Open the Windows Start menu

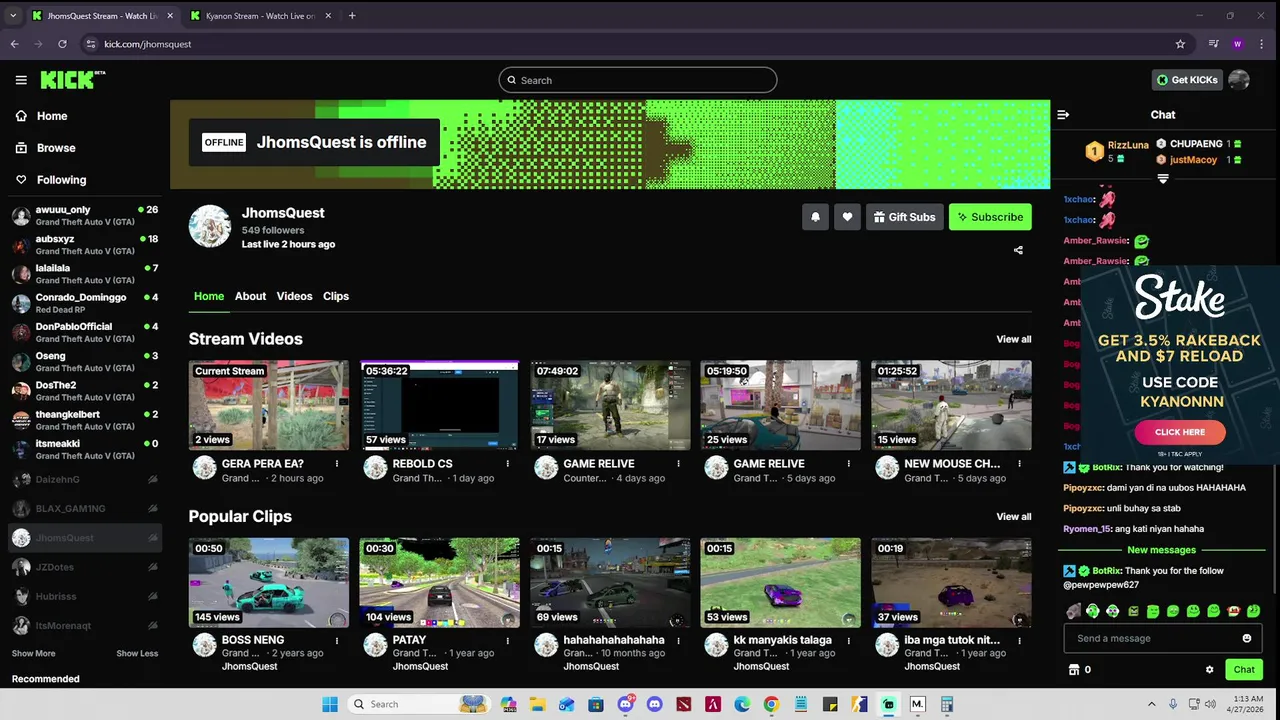pos(330,704)
